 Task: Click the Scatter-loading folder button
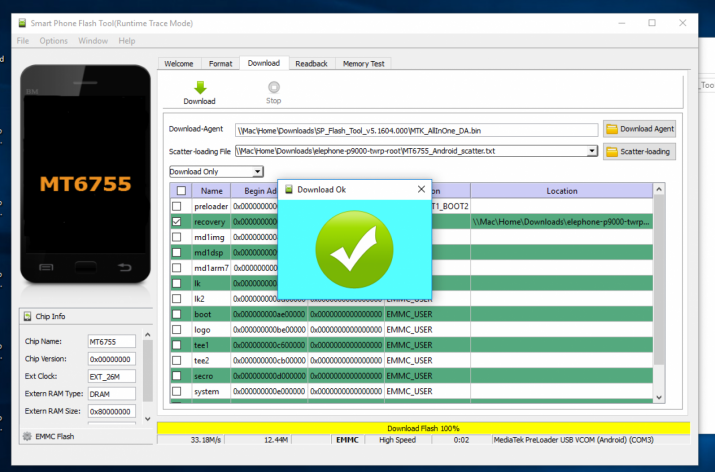(640, 151)
